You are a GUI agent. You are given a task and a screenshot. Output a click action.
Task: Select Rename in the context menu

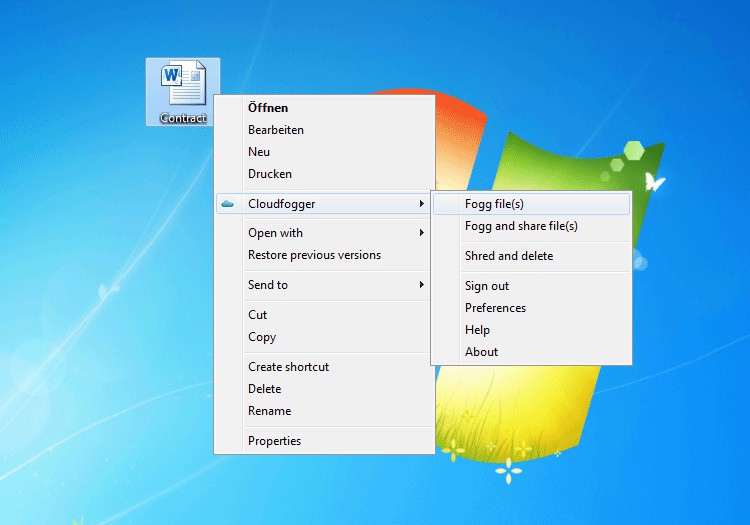click(324, 411)
